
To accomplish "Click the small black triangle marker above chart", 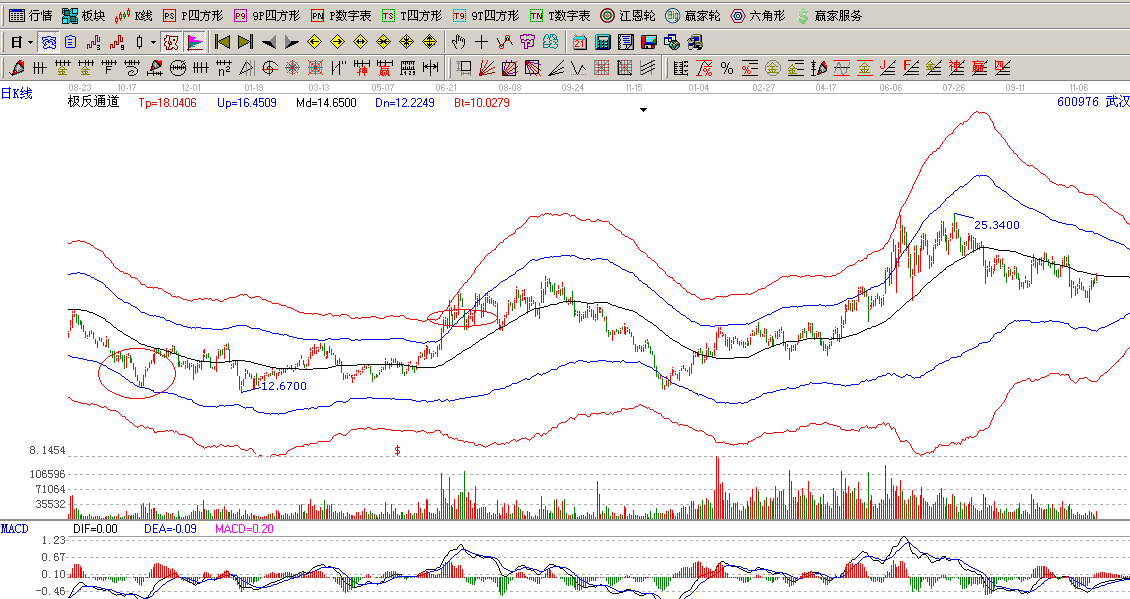I will (644, 109).
